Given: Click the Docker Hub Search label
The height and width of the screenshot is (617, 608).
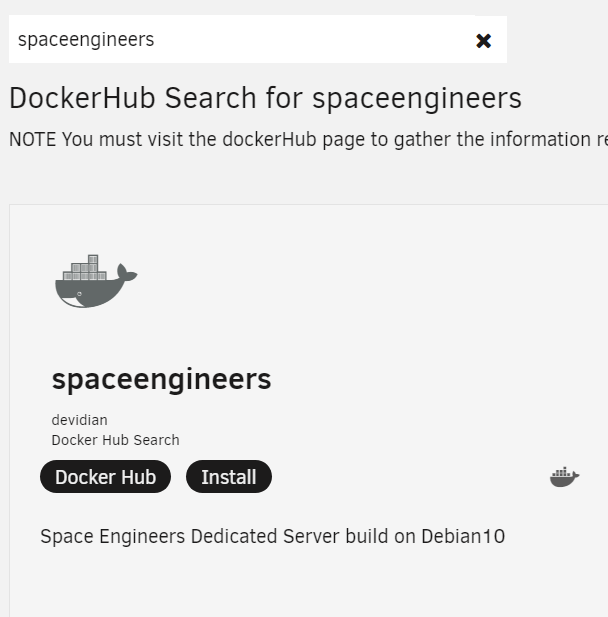Looking at the screenshot, I should click(x=115, y=440).
